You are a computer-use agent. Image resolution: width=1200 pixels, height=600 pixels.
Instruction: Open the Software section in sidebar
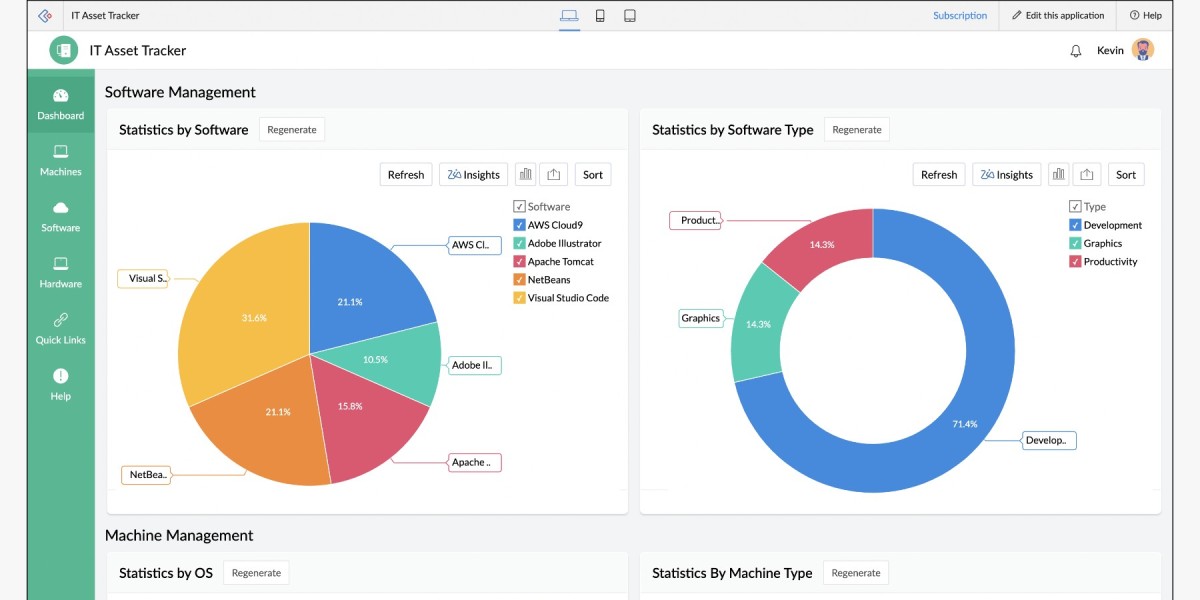point(61,216)
